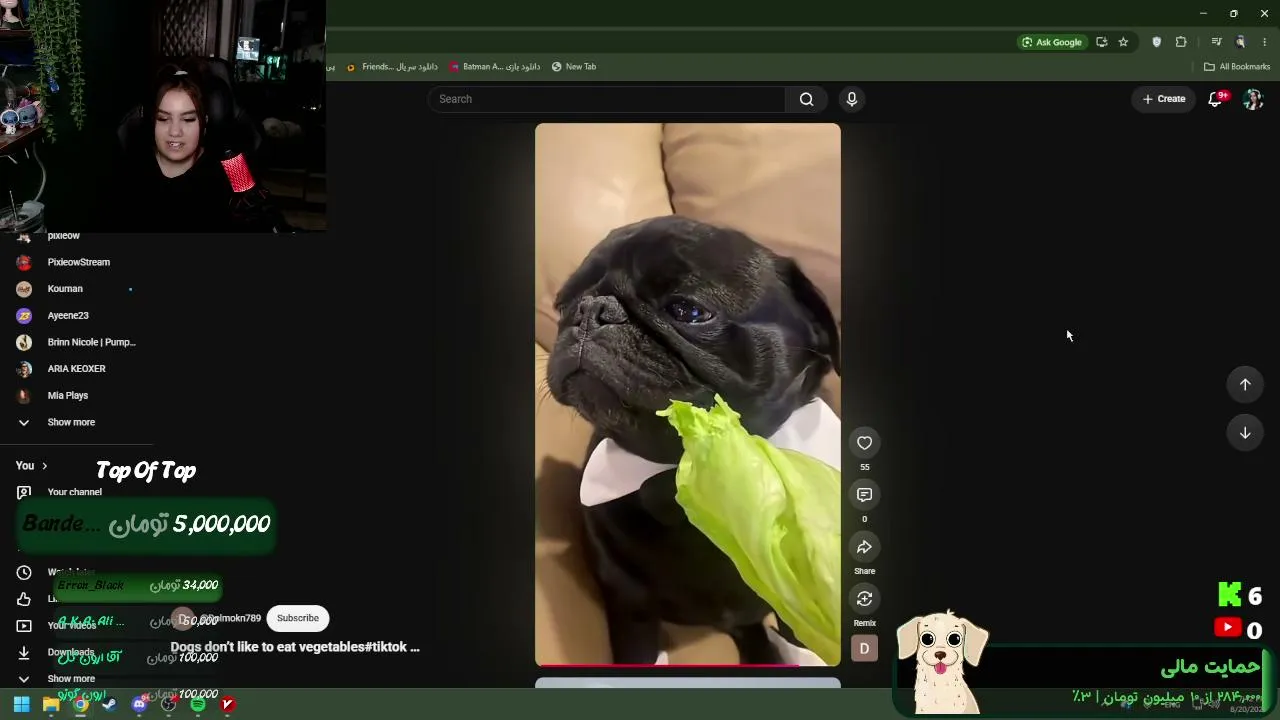Click the search magnifier button
This screenshot has height=720, width=1280.
(x=806, y=99)
